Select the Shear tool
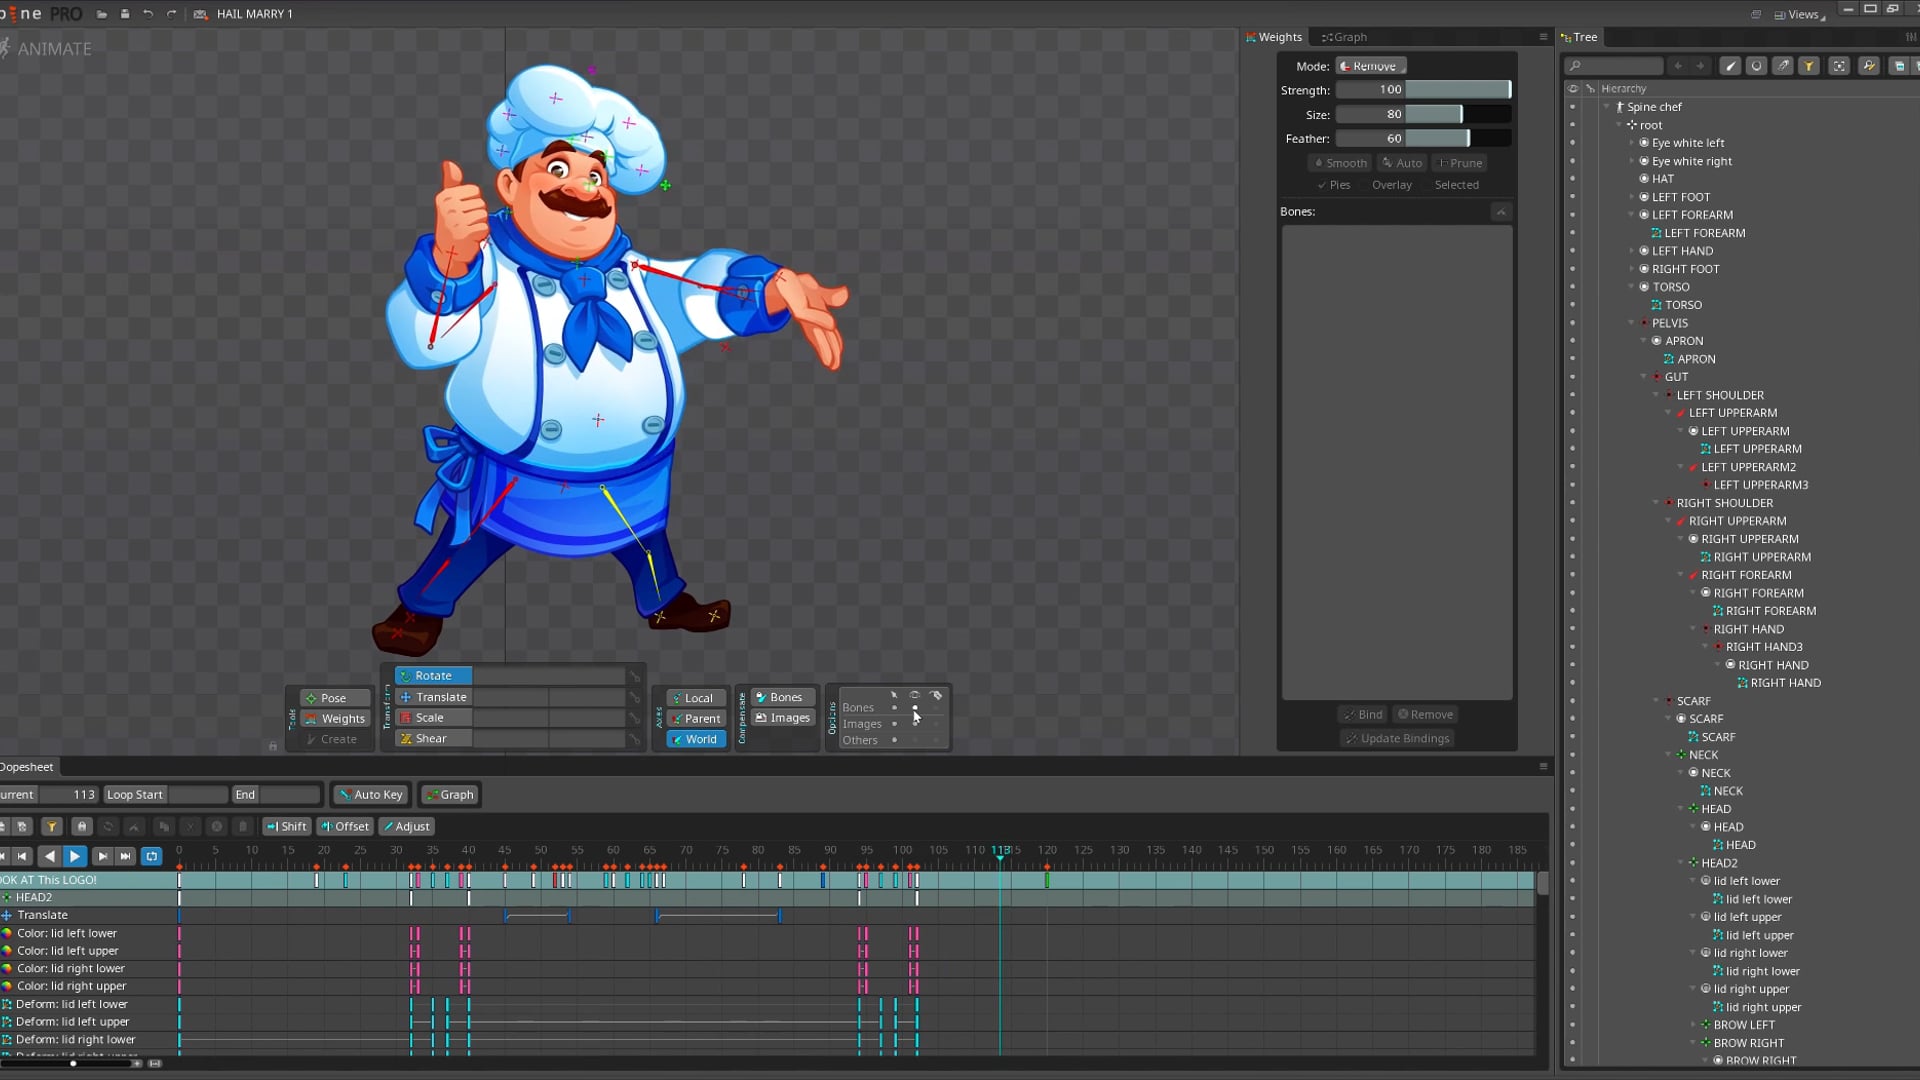The width and height of the screenshot is (1920, 1080). pos(430,738)
